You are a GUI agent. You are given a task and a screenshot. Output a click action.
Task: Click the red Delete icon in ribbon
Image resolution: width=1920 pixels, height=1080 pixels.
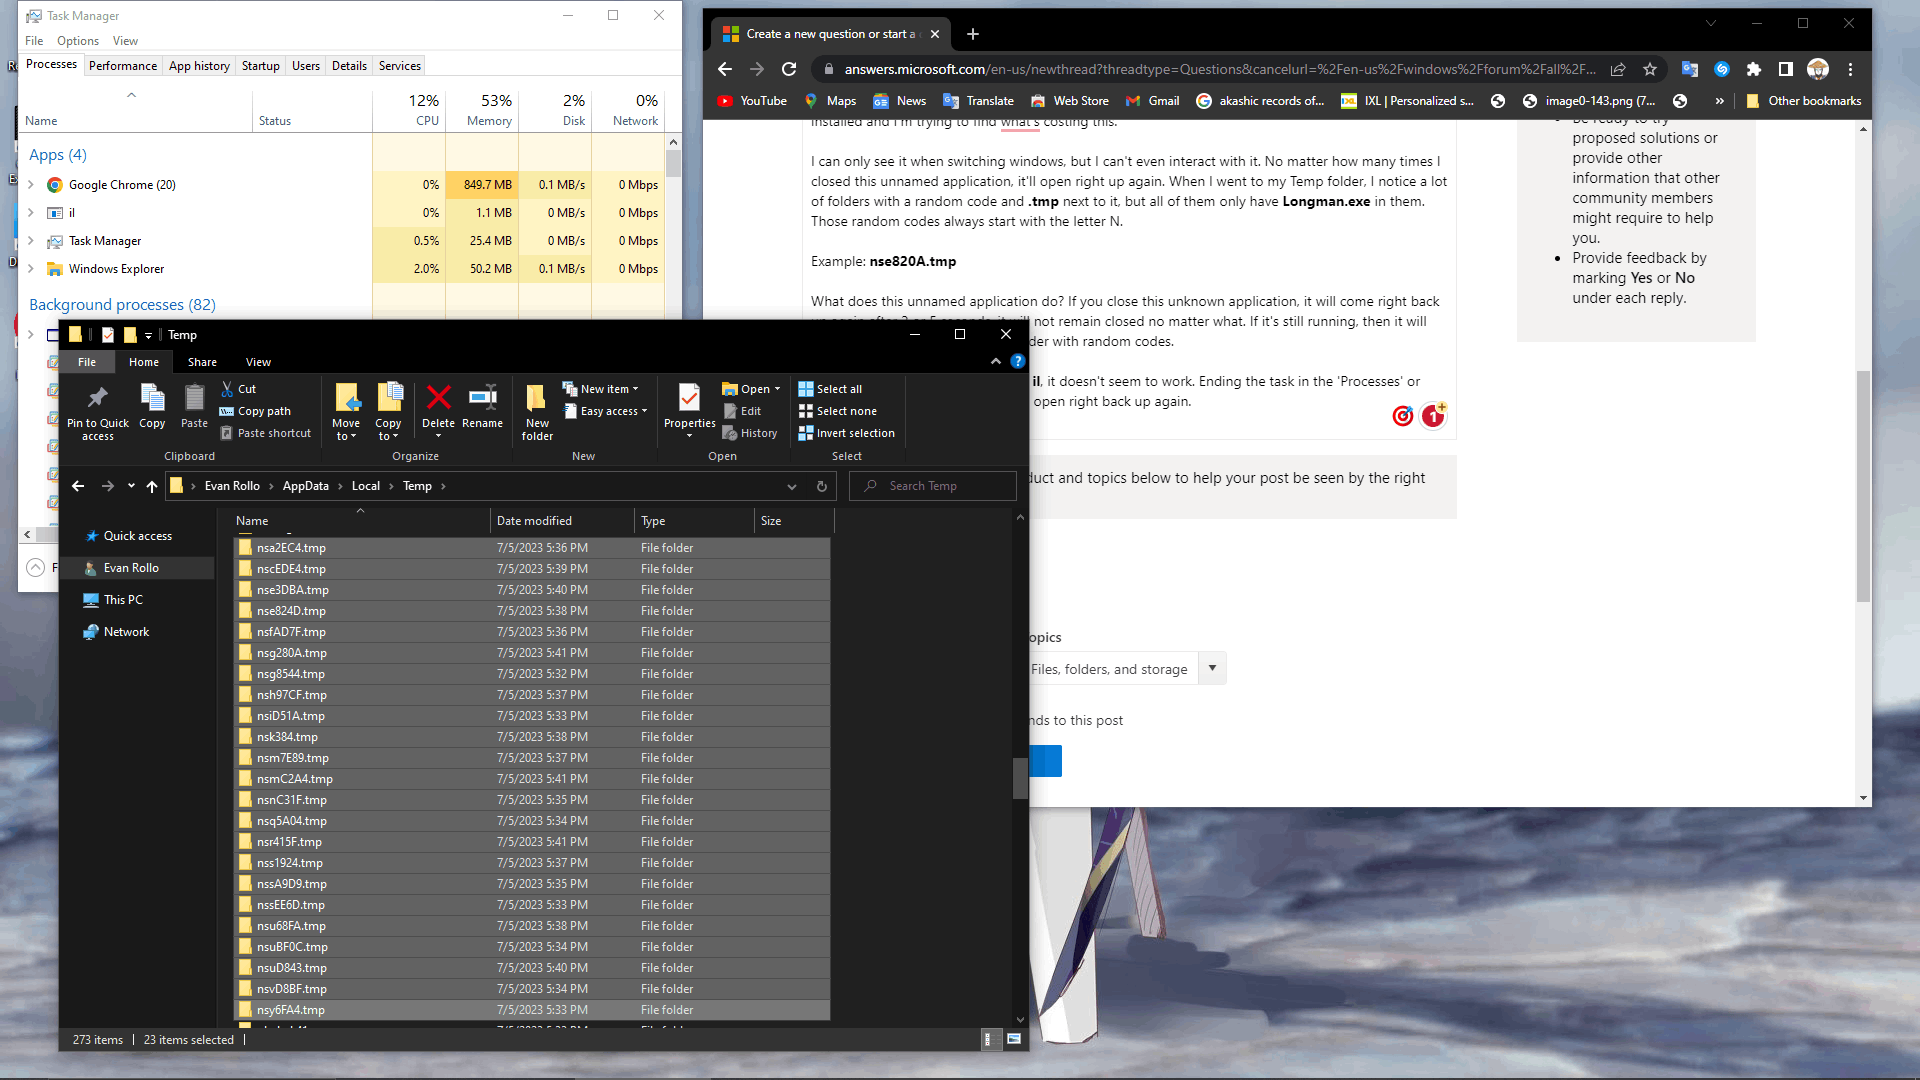click(438, 397)
